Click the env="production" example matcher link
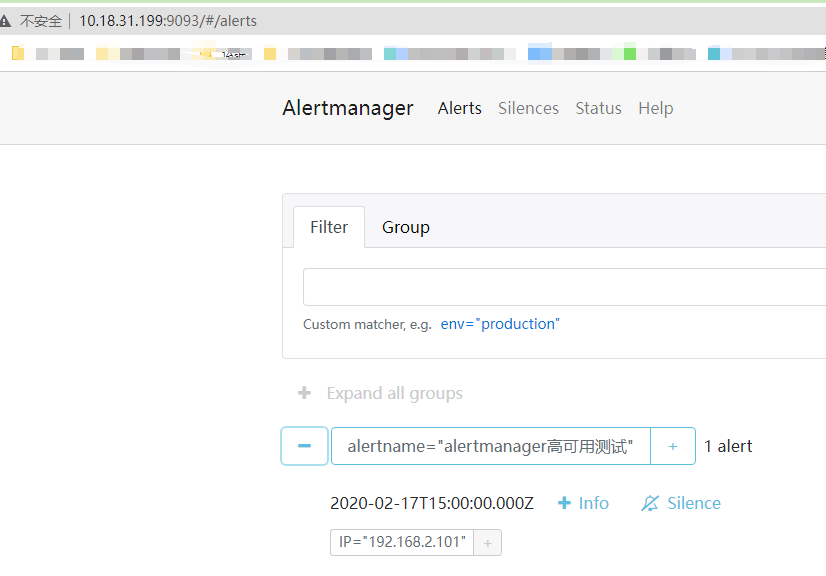 coord(500,324)
